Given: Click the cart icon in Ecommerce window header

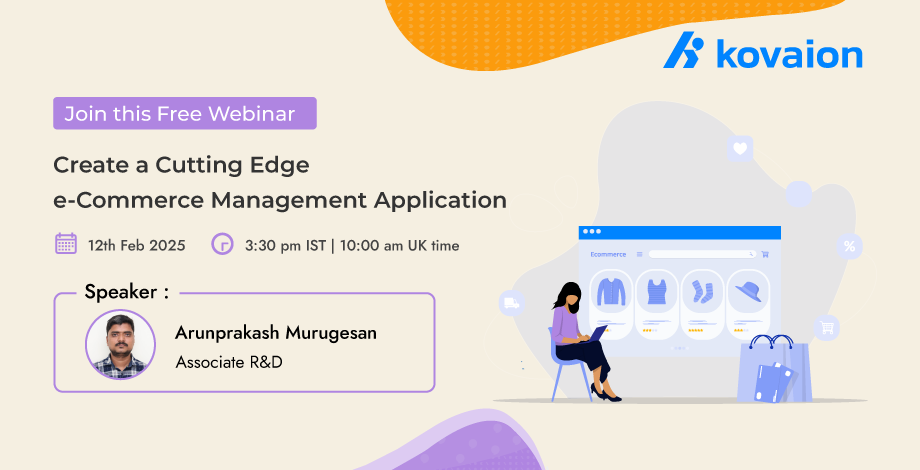Looking at the screenshot, I should click(x=765, y=254).
